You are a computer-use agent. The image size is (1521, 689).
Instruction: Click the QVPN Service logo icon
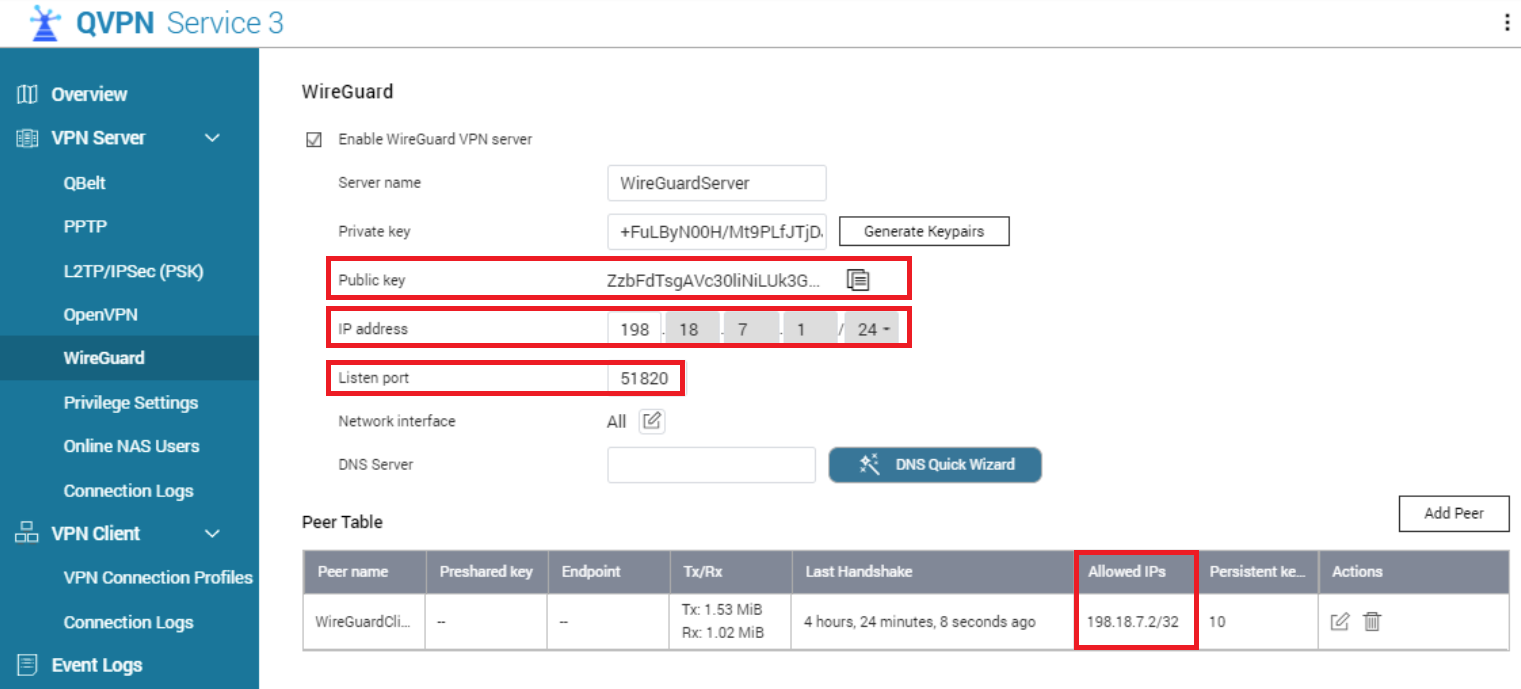click(47, 23)
